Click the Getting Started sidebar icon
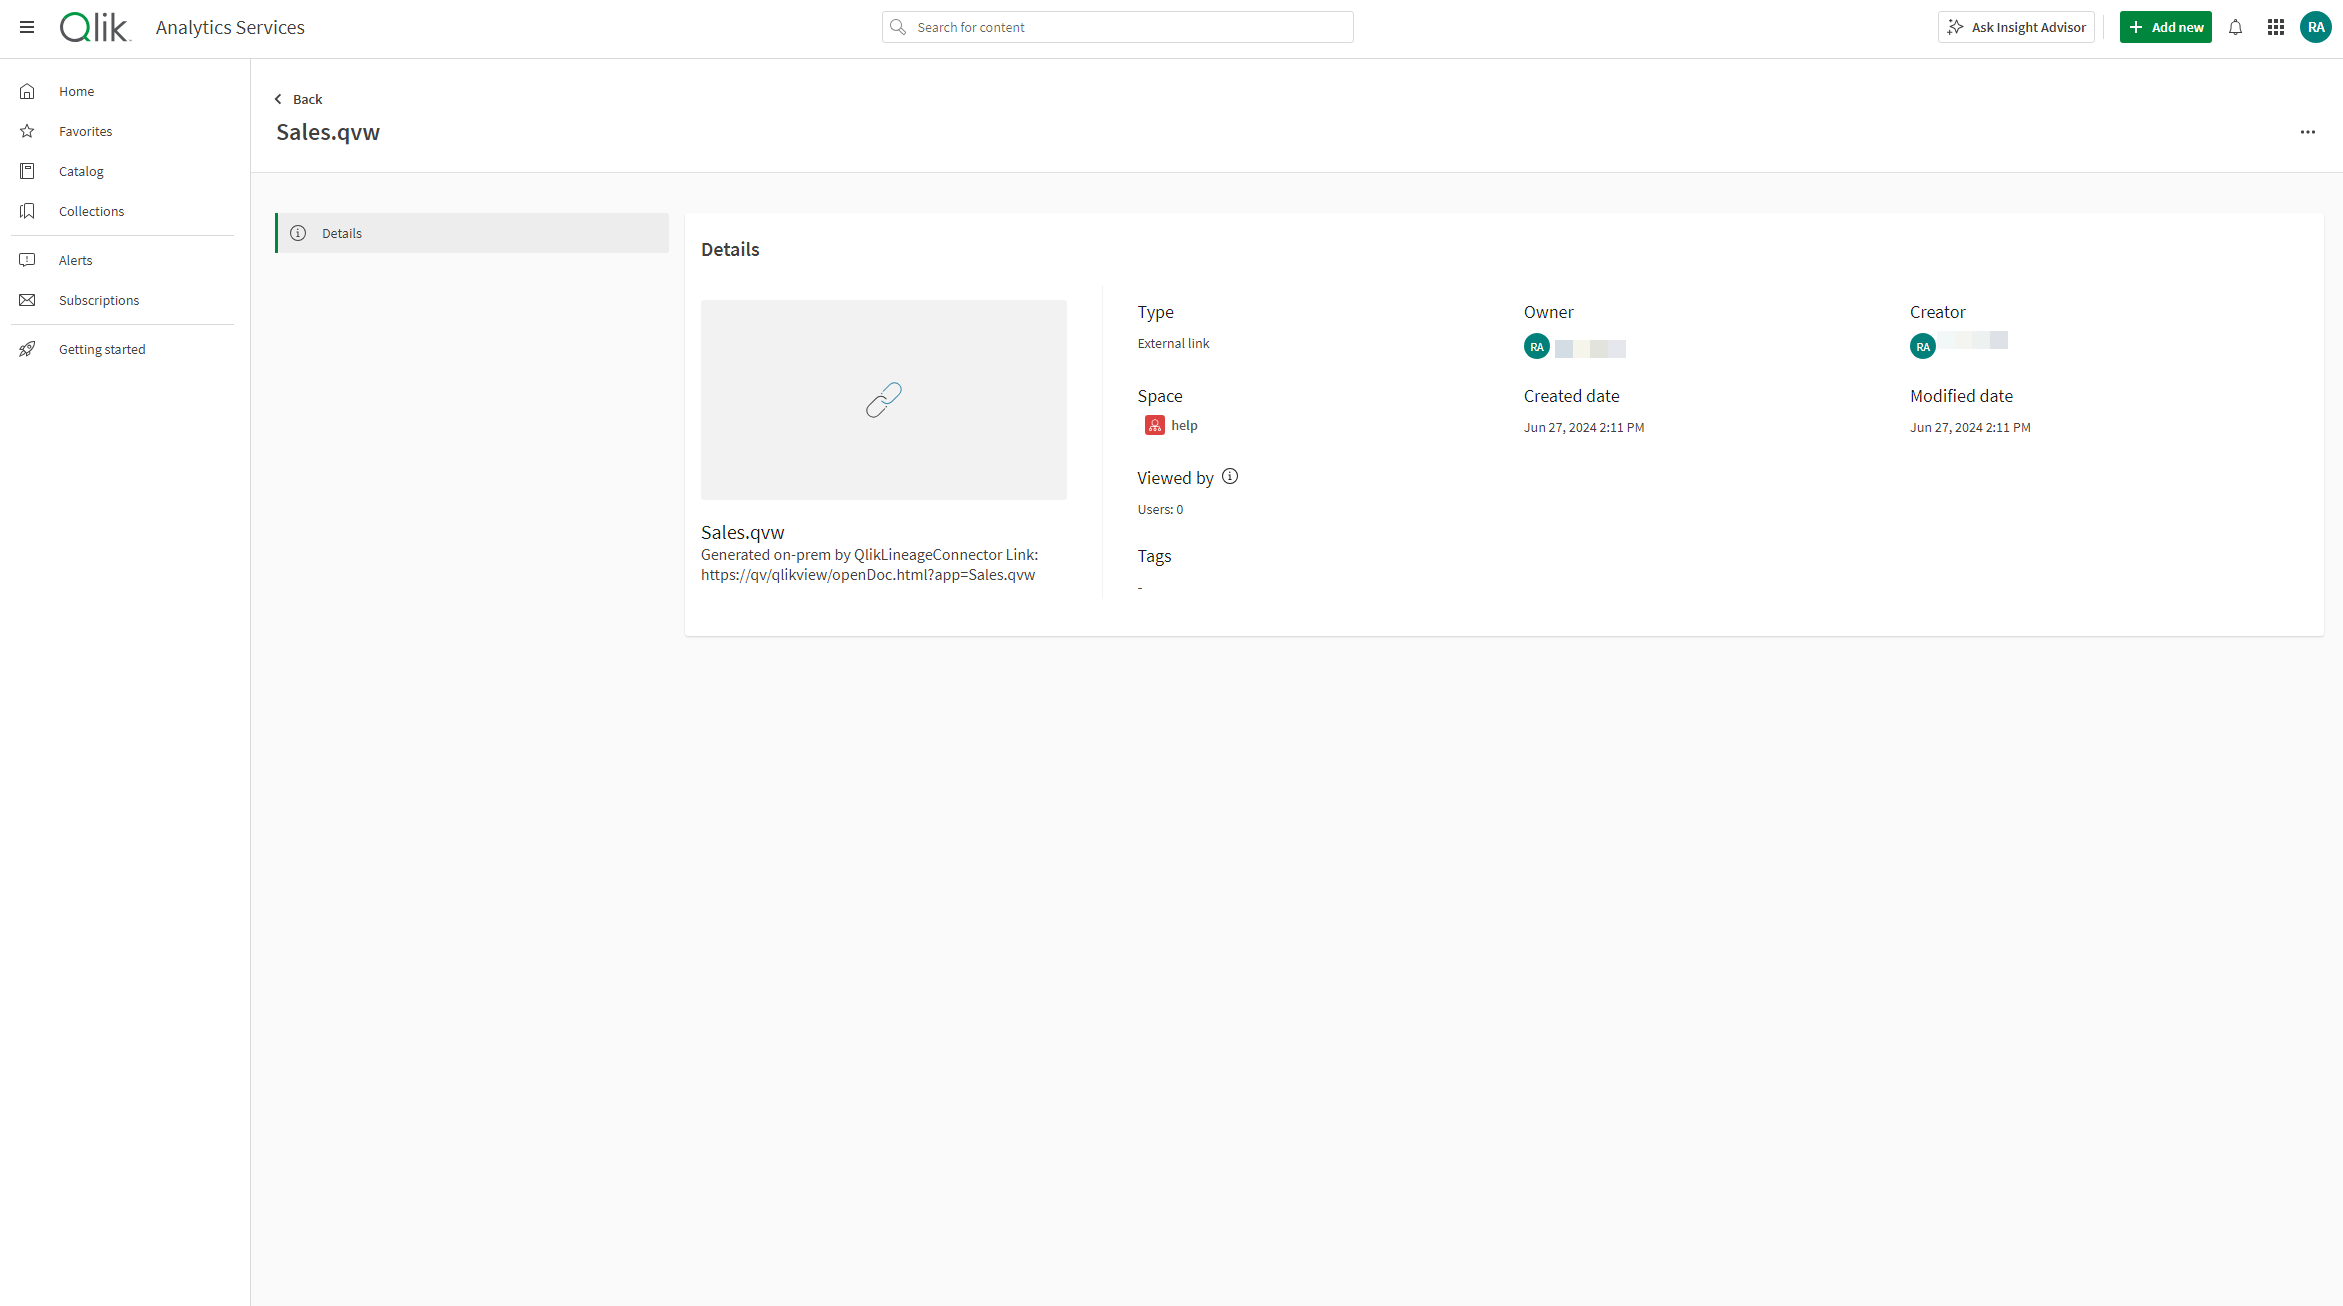The width and height of the screenshot is (2343, 1306). [x=31, y=349]
